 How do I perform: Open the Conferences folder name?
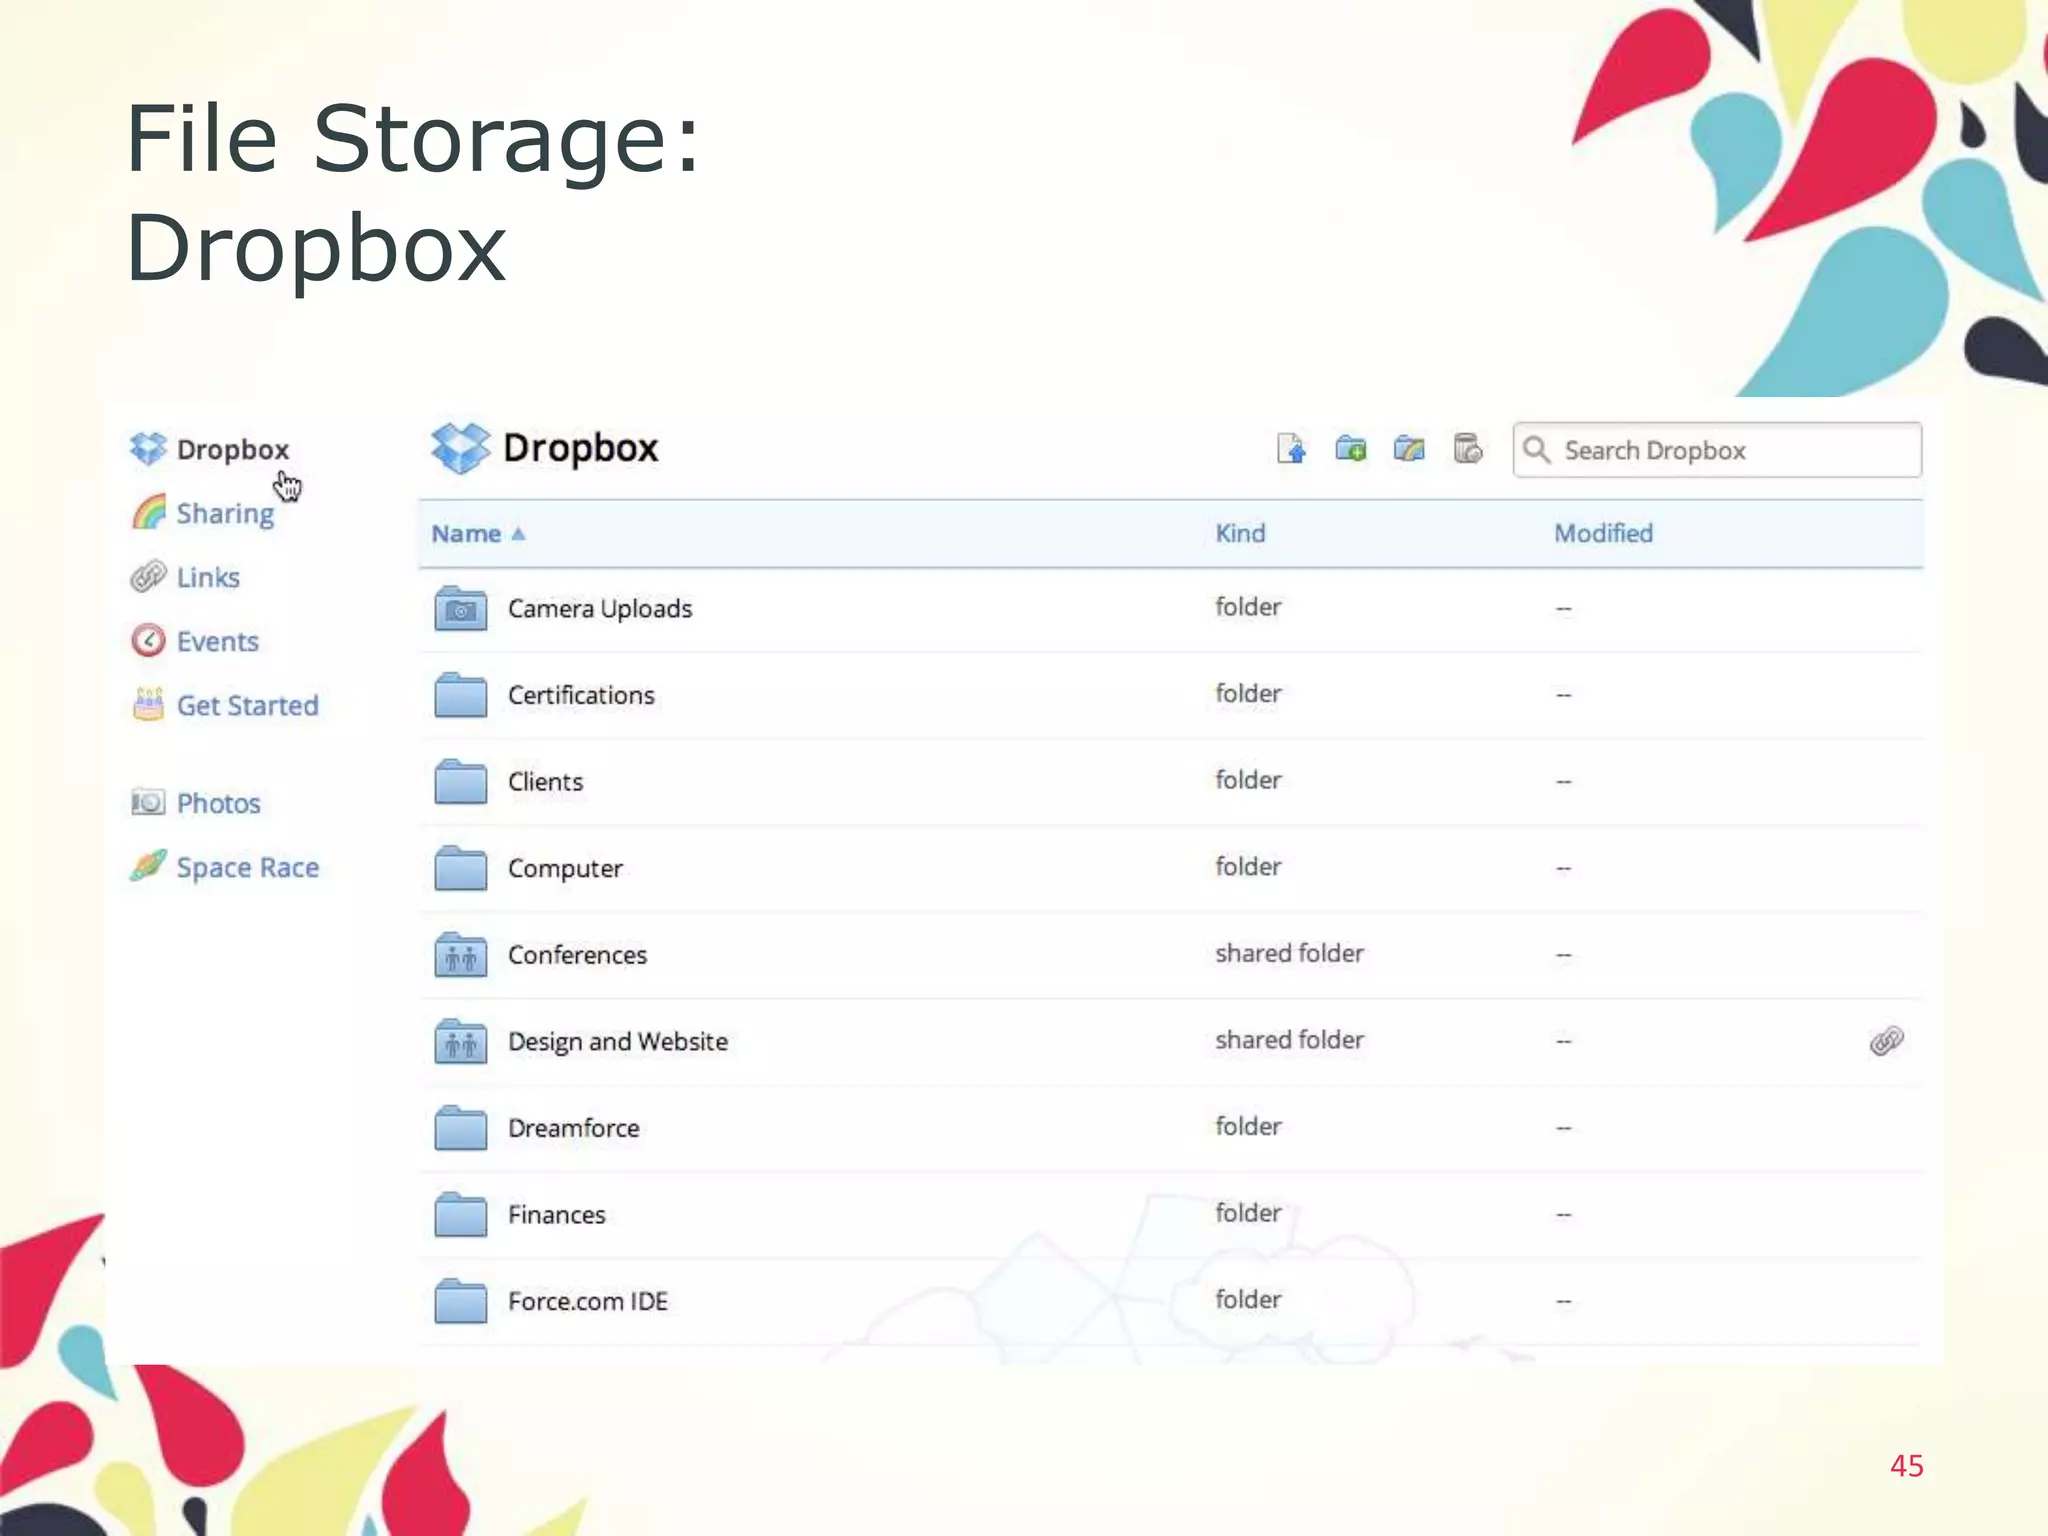(577, 954)
